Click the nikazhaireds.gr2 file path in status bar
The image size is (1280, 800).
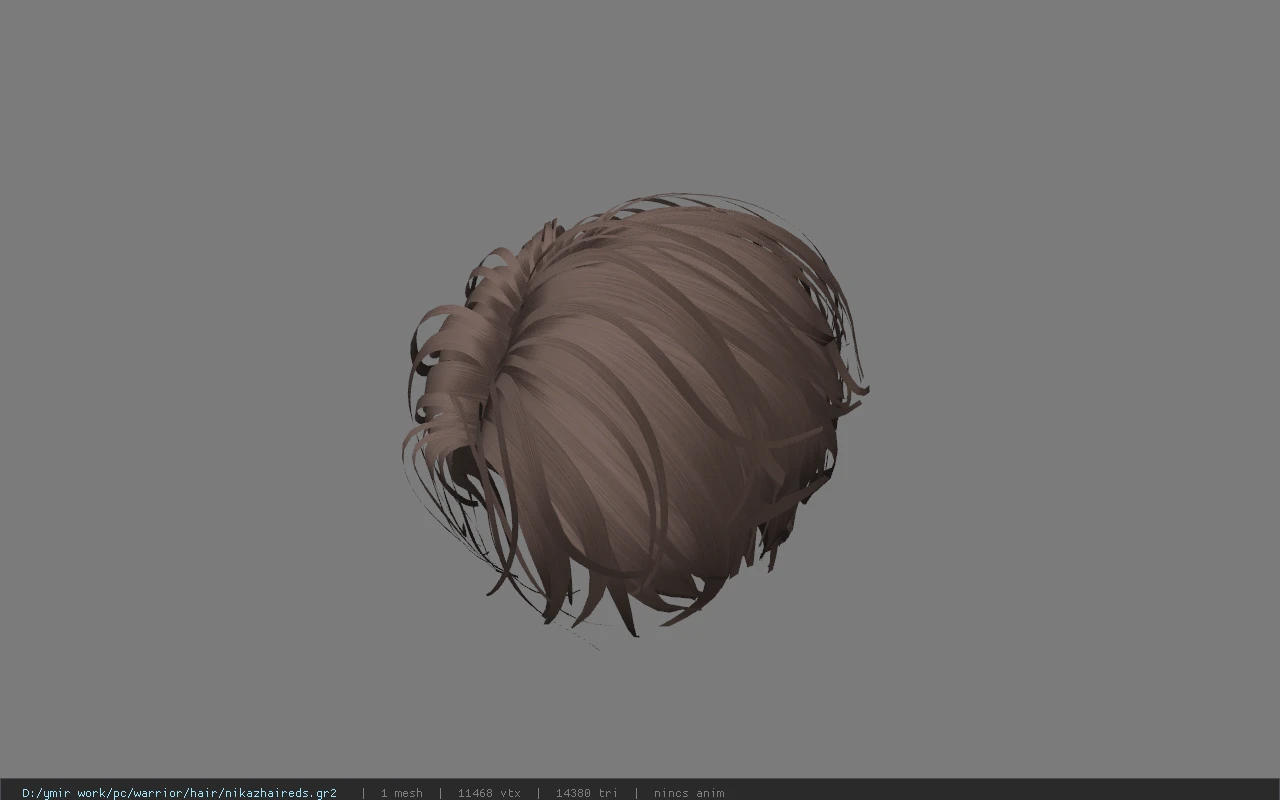179,793
